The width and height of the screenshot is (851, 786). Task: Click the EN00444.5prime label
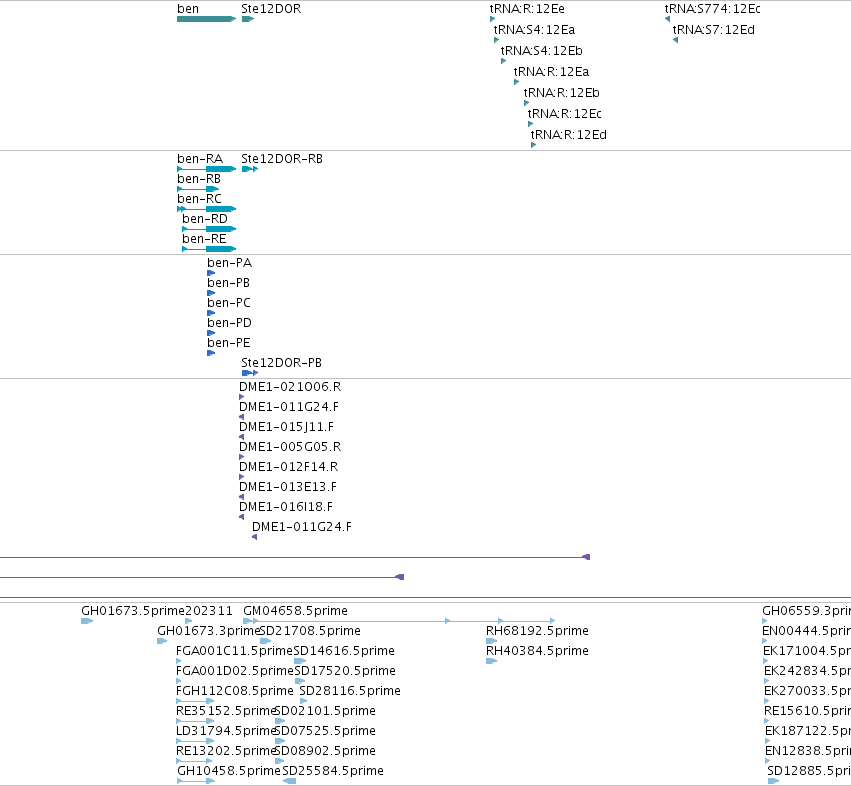coord(806,631)
